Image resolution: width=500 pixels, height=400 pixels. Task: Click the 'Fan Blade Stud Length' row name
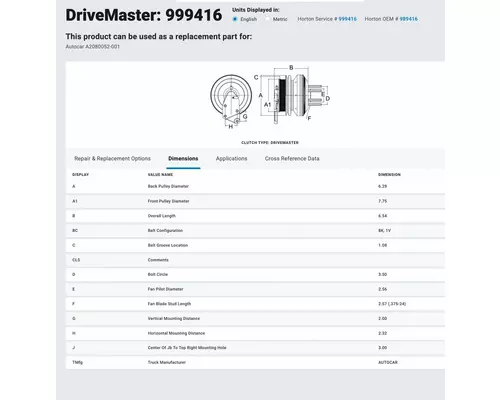(169, 304)
